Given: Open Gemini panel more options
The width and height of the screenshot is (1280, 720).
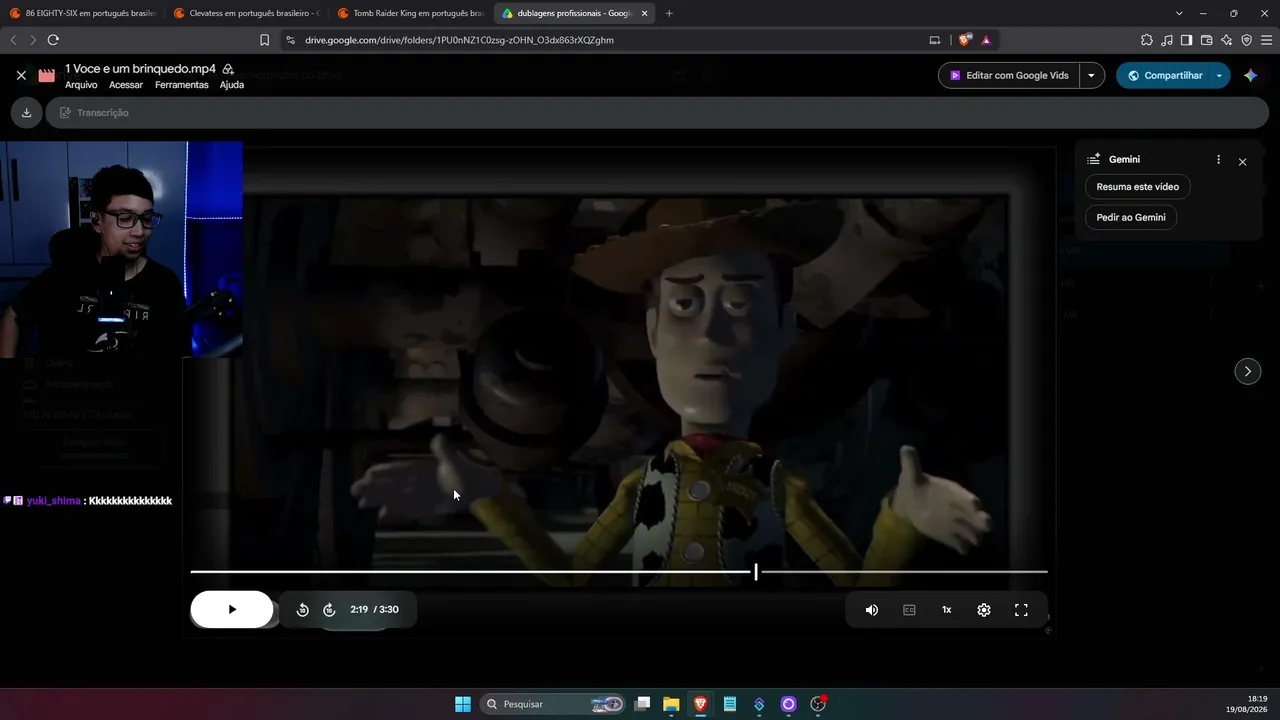Looking at the screenshot, I should click(x=1218, y=160).
